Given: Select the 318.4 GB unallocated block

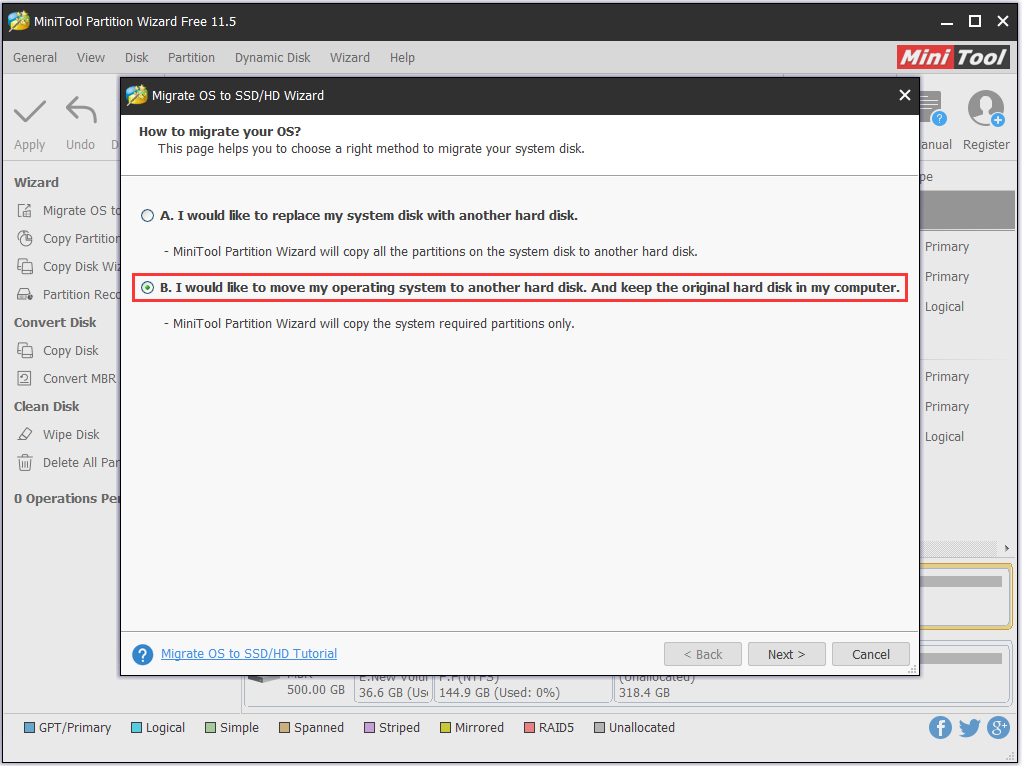Looking at the screenshot, I should [811, 688].
